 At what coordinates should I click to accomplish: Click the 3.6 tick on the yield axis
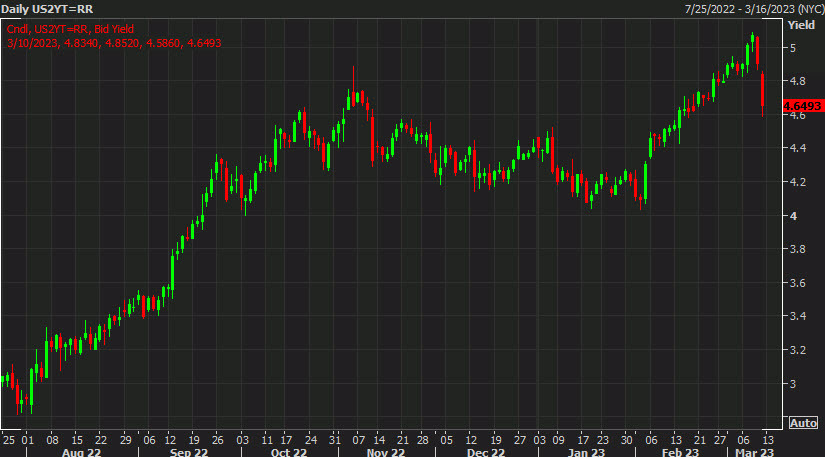tap(798, 283)
